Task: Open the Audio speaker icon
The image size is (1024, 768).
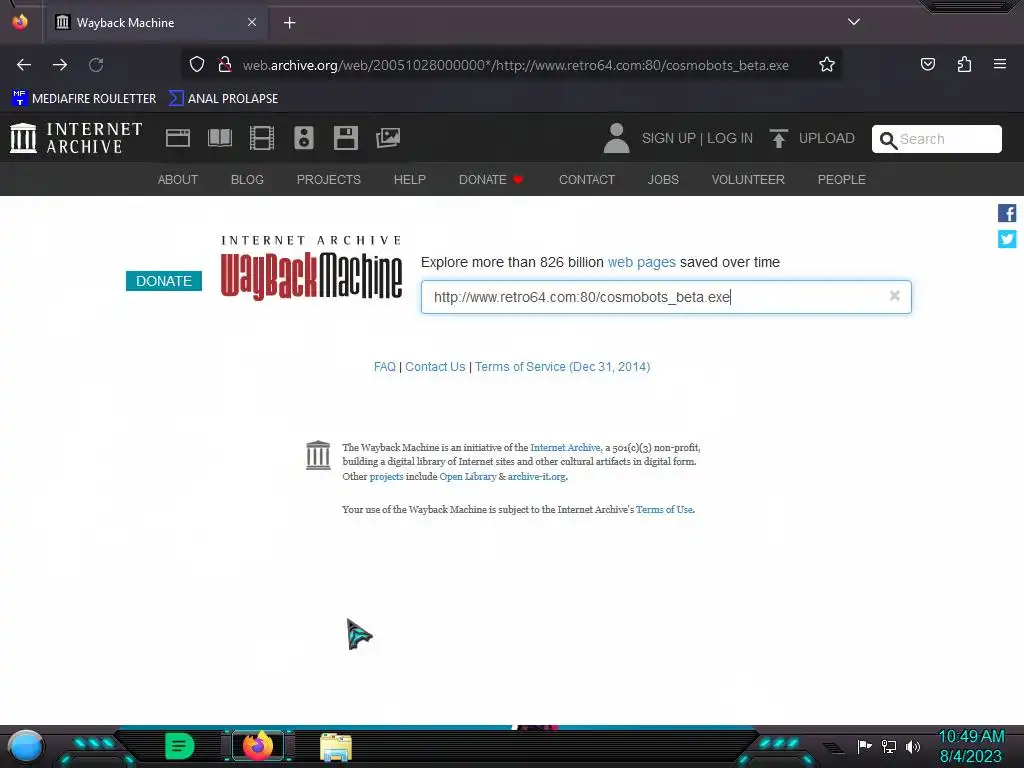Action: point(304,138)
